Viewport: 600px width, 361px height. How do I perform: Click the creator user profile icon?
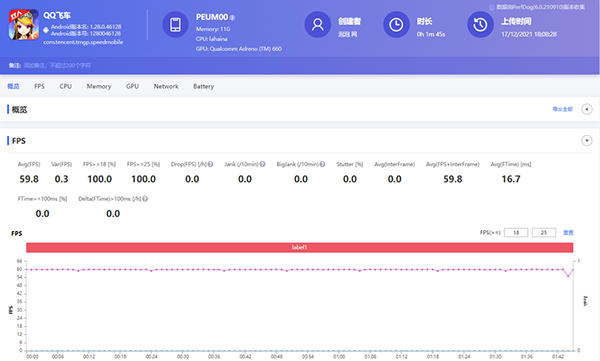[x=317, y=25]
